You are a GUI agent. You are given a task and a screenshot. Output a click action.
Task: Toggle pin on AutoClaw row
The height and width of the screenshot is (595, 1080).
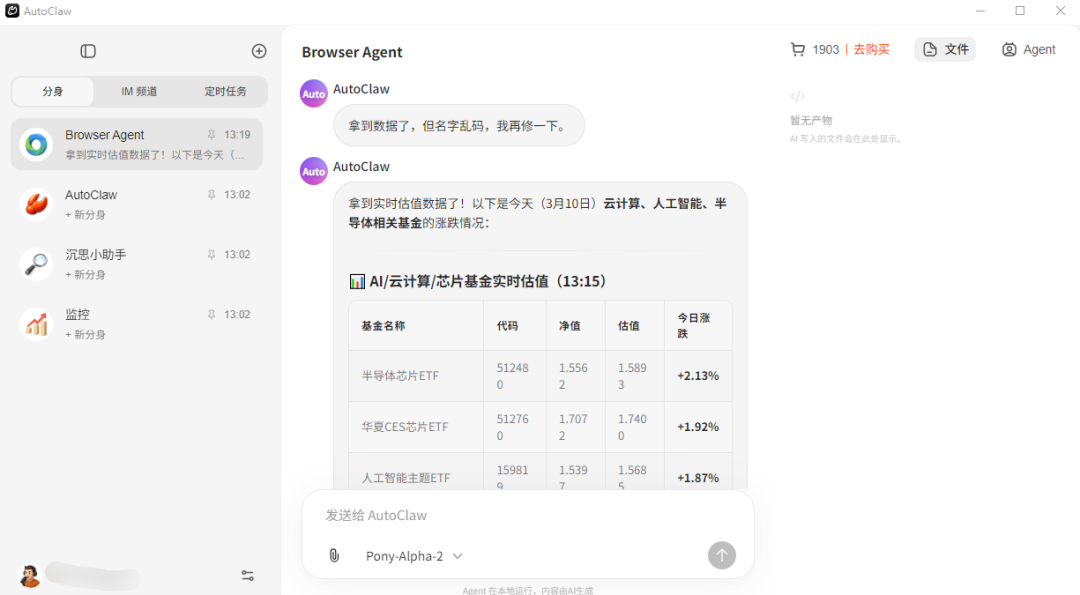pos(211,195)
